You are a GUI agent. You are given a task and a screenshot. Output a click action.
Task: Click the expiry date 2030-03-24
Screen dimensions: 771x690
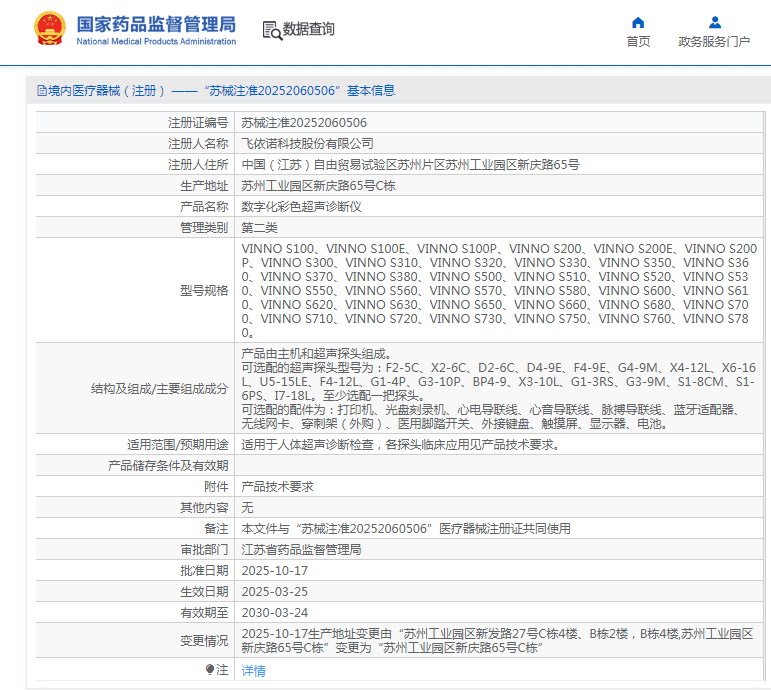[x=275, y=613]
